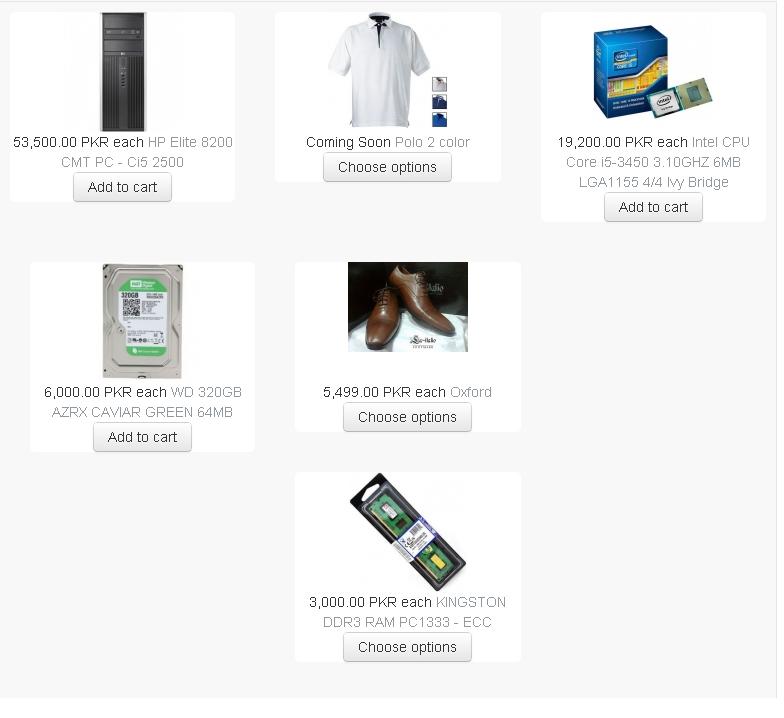Add WD 320GB Caviar Green to cart
This screenshot has height=718, width=784.
[142, 437]
